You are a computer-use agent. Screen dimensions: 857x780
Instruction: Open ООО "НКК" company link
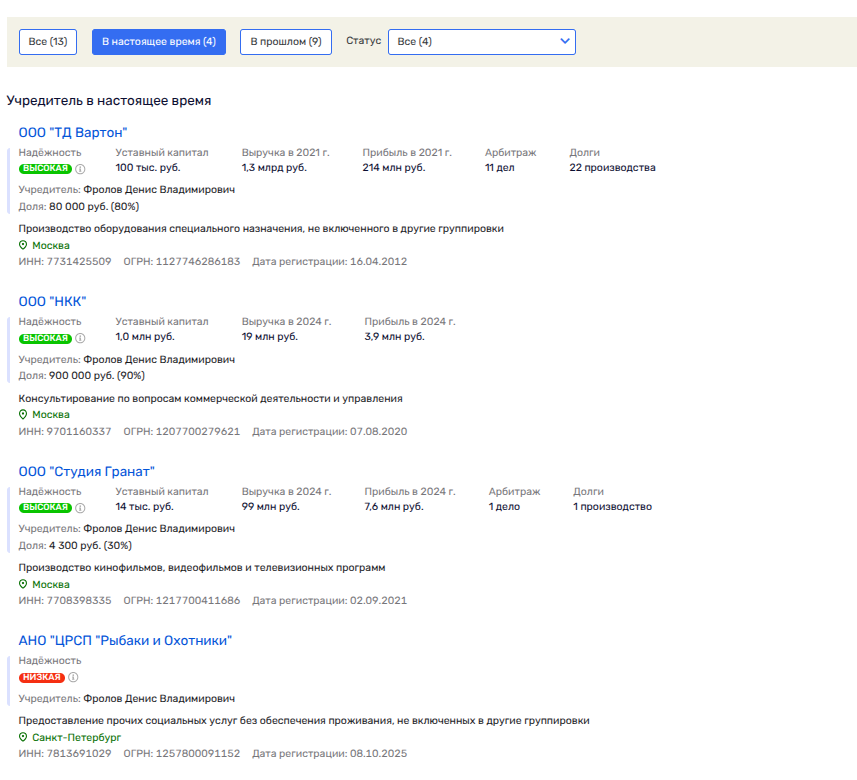53,302
